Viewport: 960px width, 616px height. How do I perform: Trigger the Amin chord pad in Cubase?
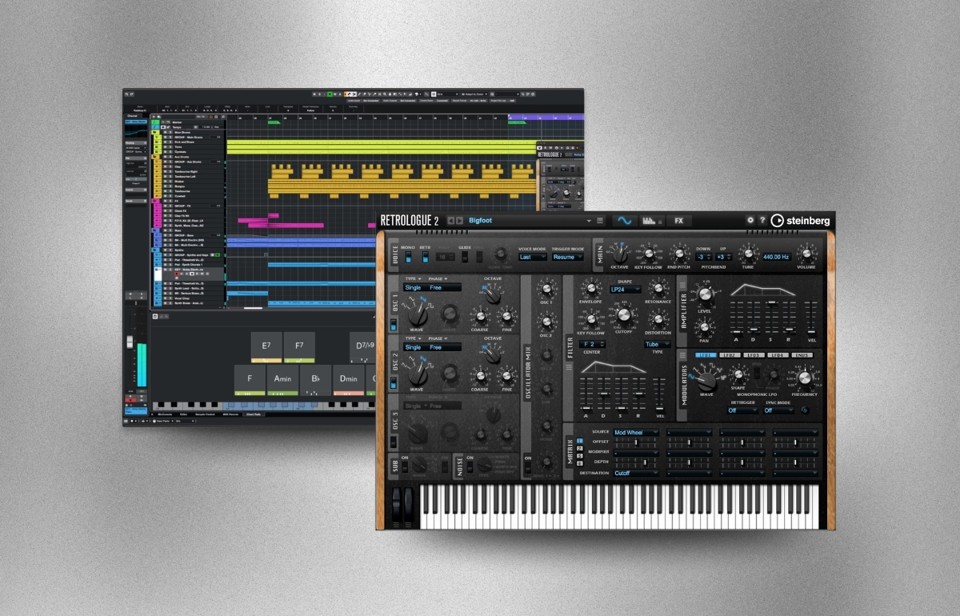point(282,380)
